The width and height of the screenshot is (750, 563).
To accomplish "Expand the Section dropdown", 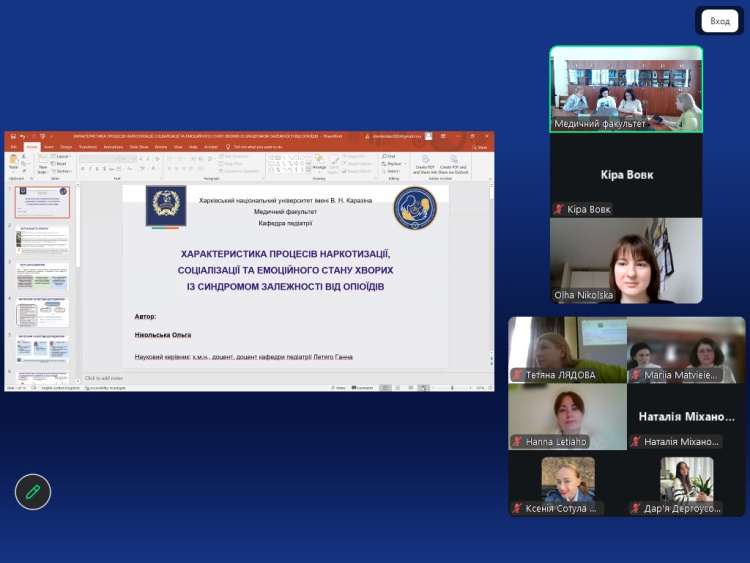I will 62,171.
